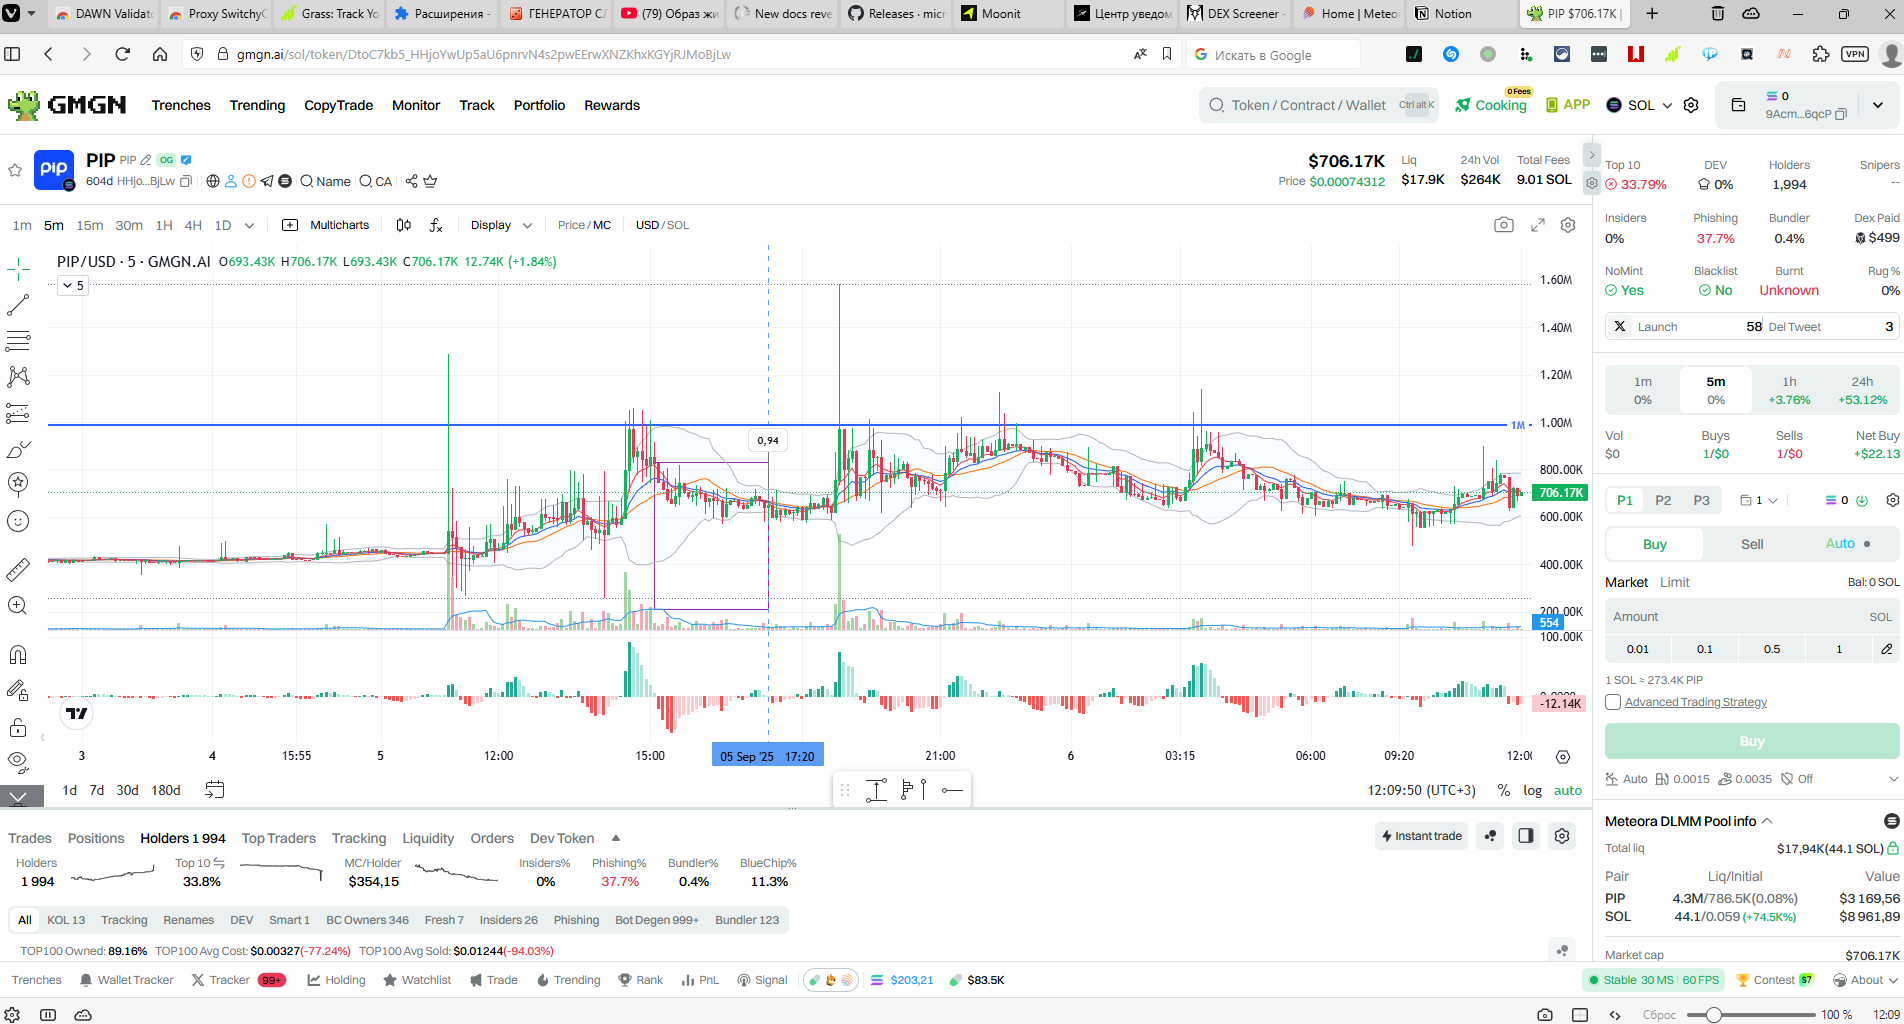Viewport: 1904px width, 1024px height.
Task: Switch chart currency to SOL
Action: tap(679, 225)
